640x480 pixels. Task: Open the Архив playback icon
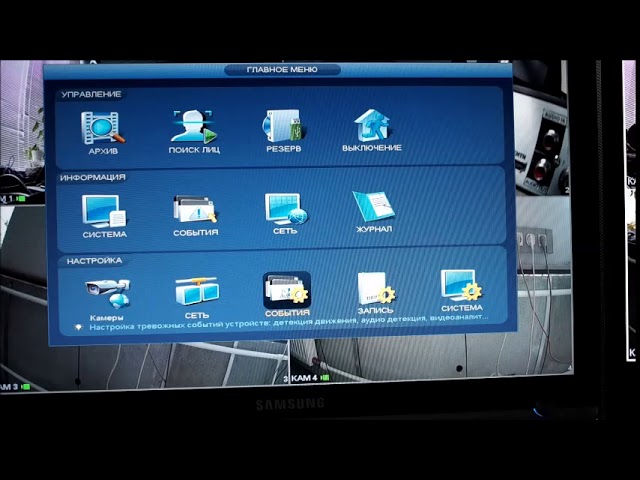(102, 128)
